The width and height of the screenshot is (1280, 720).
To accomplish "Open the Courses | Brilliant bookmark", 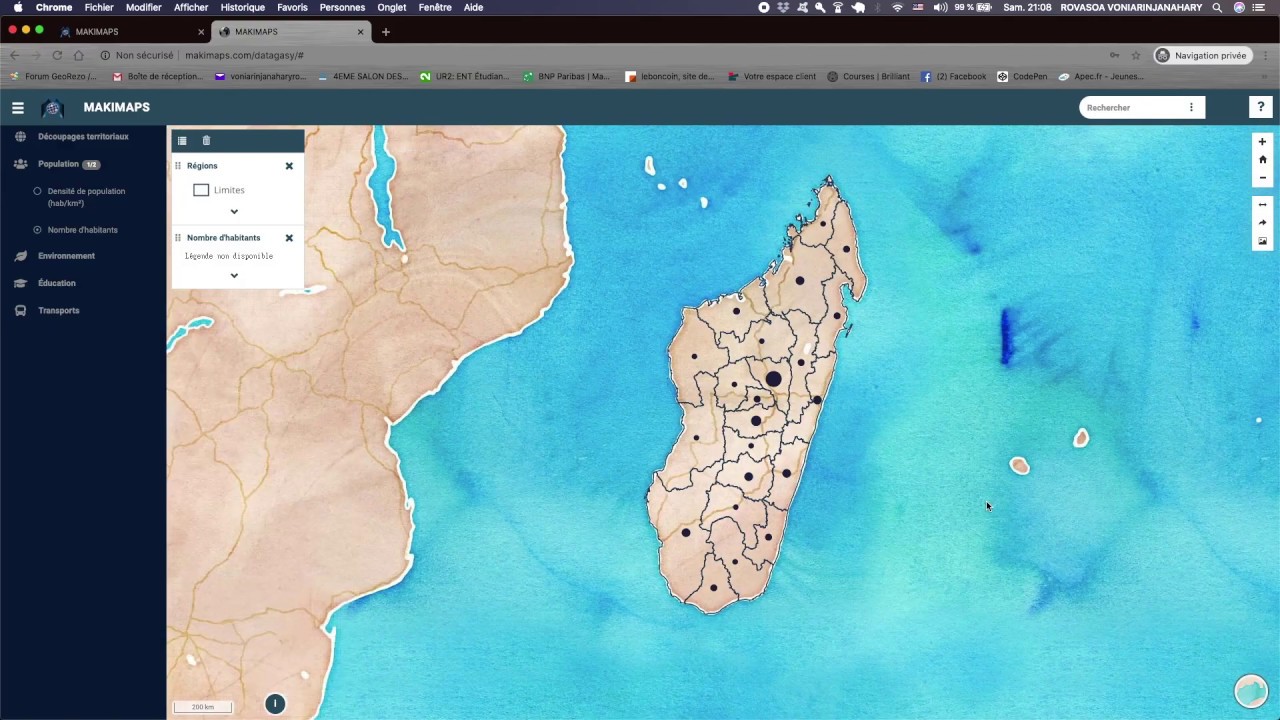I will point(868,77).
